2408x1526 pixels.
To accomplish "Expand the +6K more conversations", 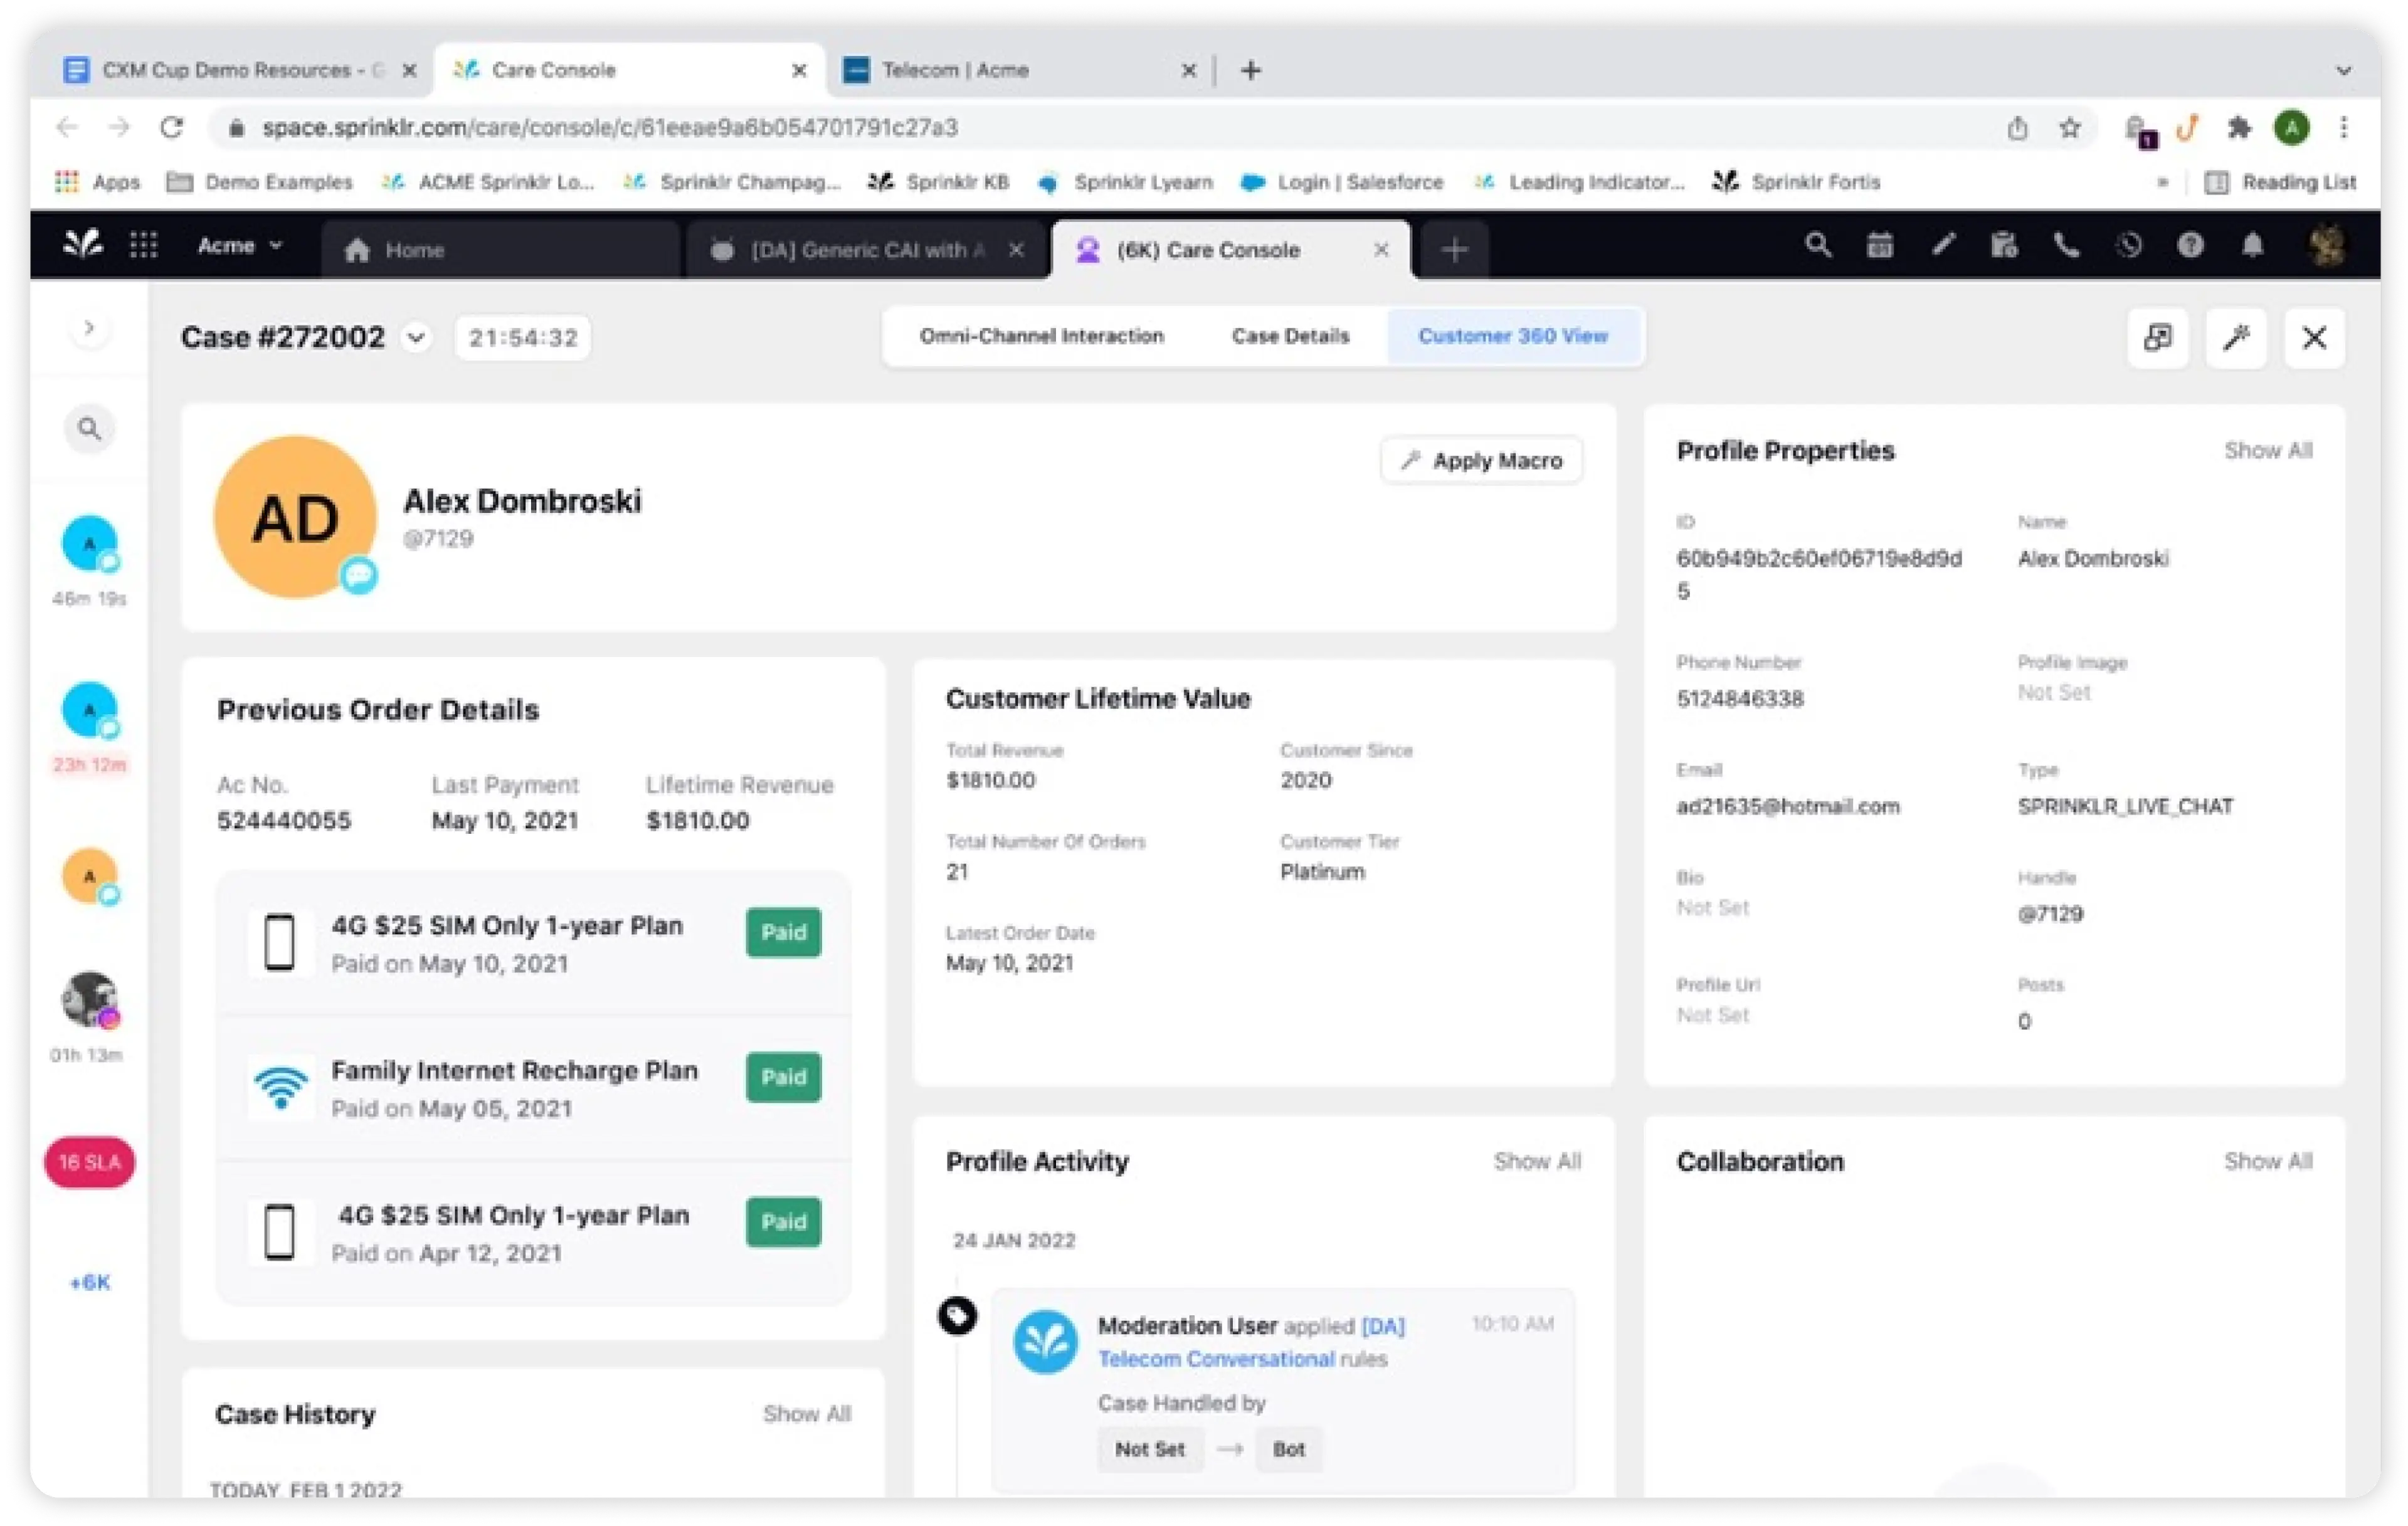I will click(x=89, y=1282).
